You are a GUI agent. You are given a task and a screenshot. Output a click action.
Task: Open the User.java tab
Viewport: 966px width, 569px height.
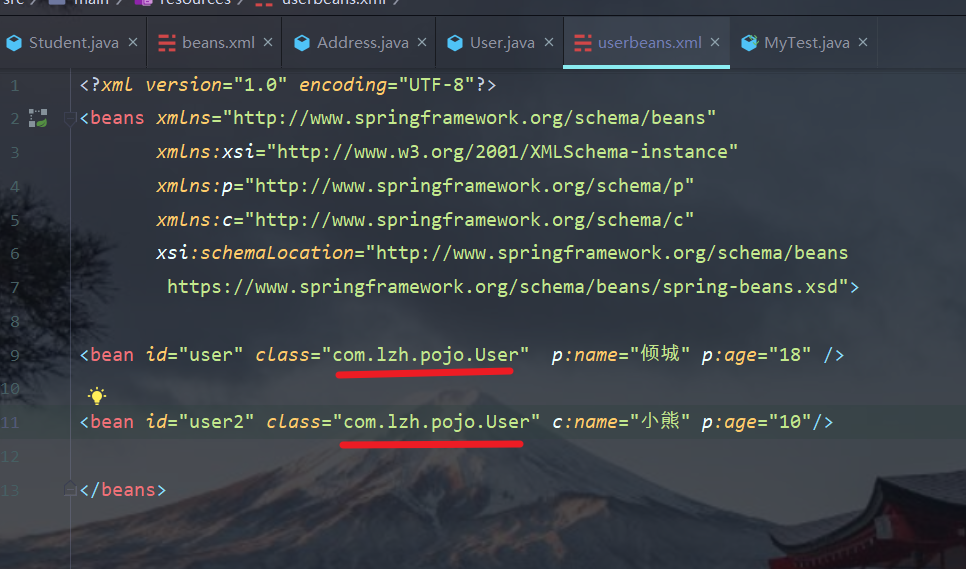pyautogui.click(x=499, y=42)
